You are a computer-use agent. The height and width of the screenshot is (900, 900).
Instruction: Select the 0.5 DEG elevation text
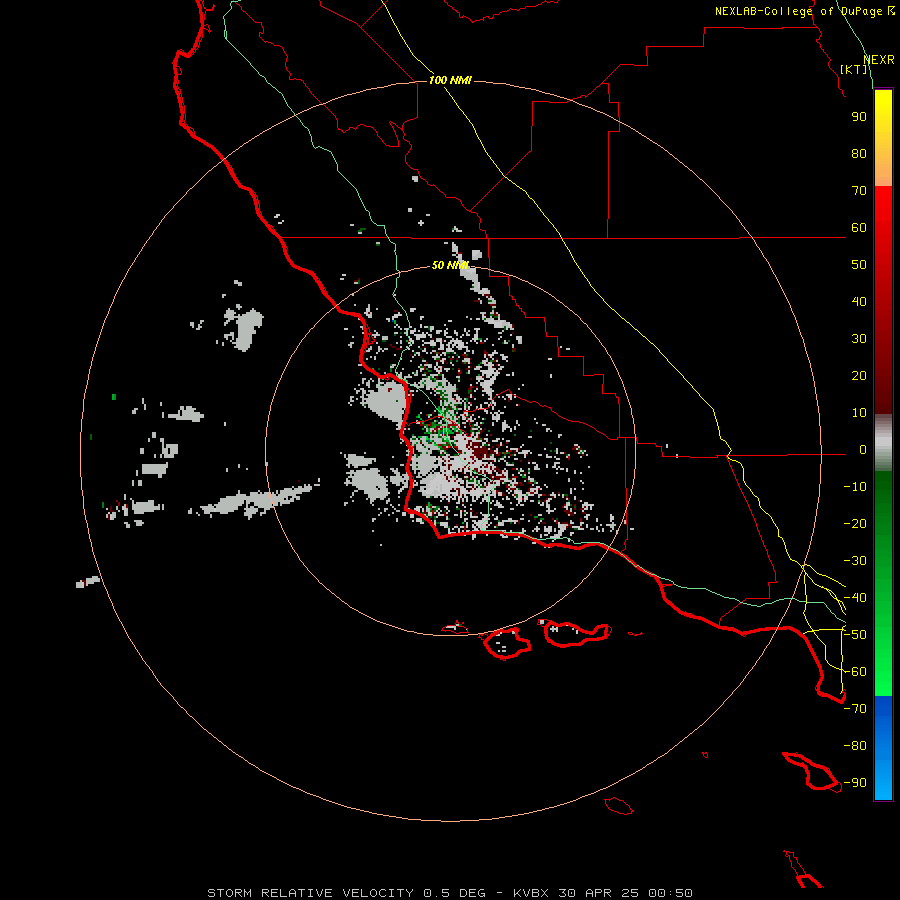point(454,893)
